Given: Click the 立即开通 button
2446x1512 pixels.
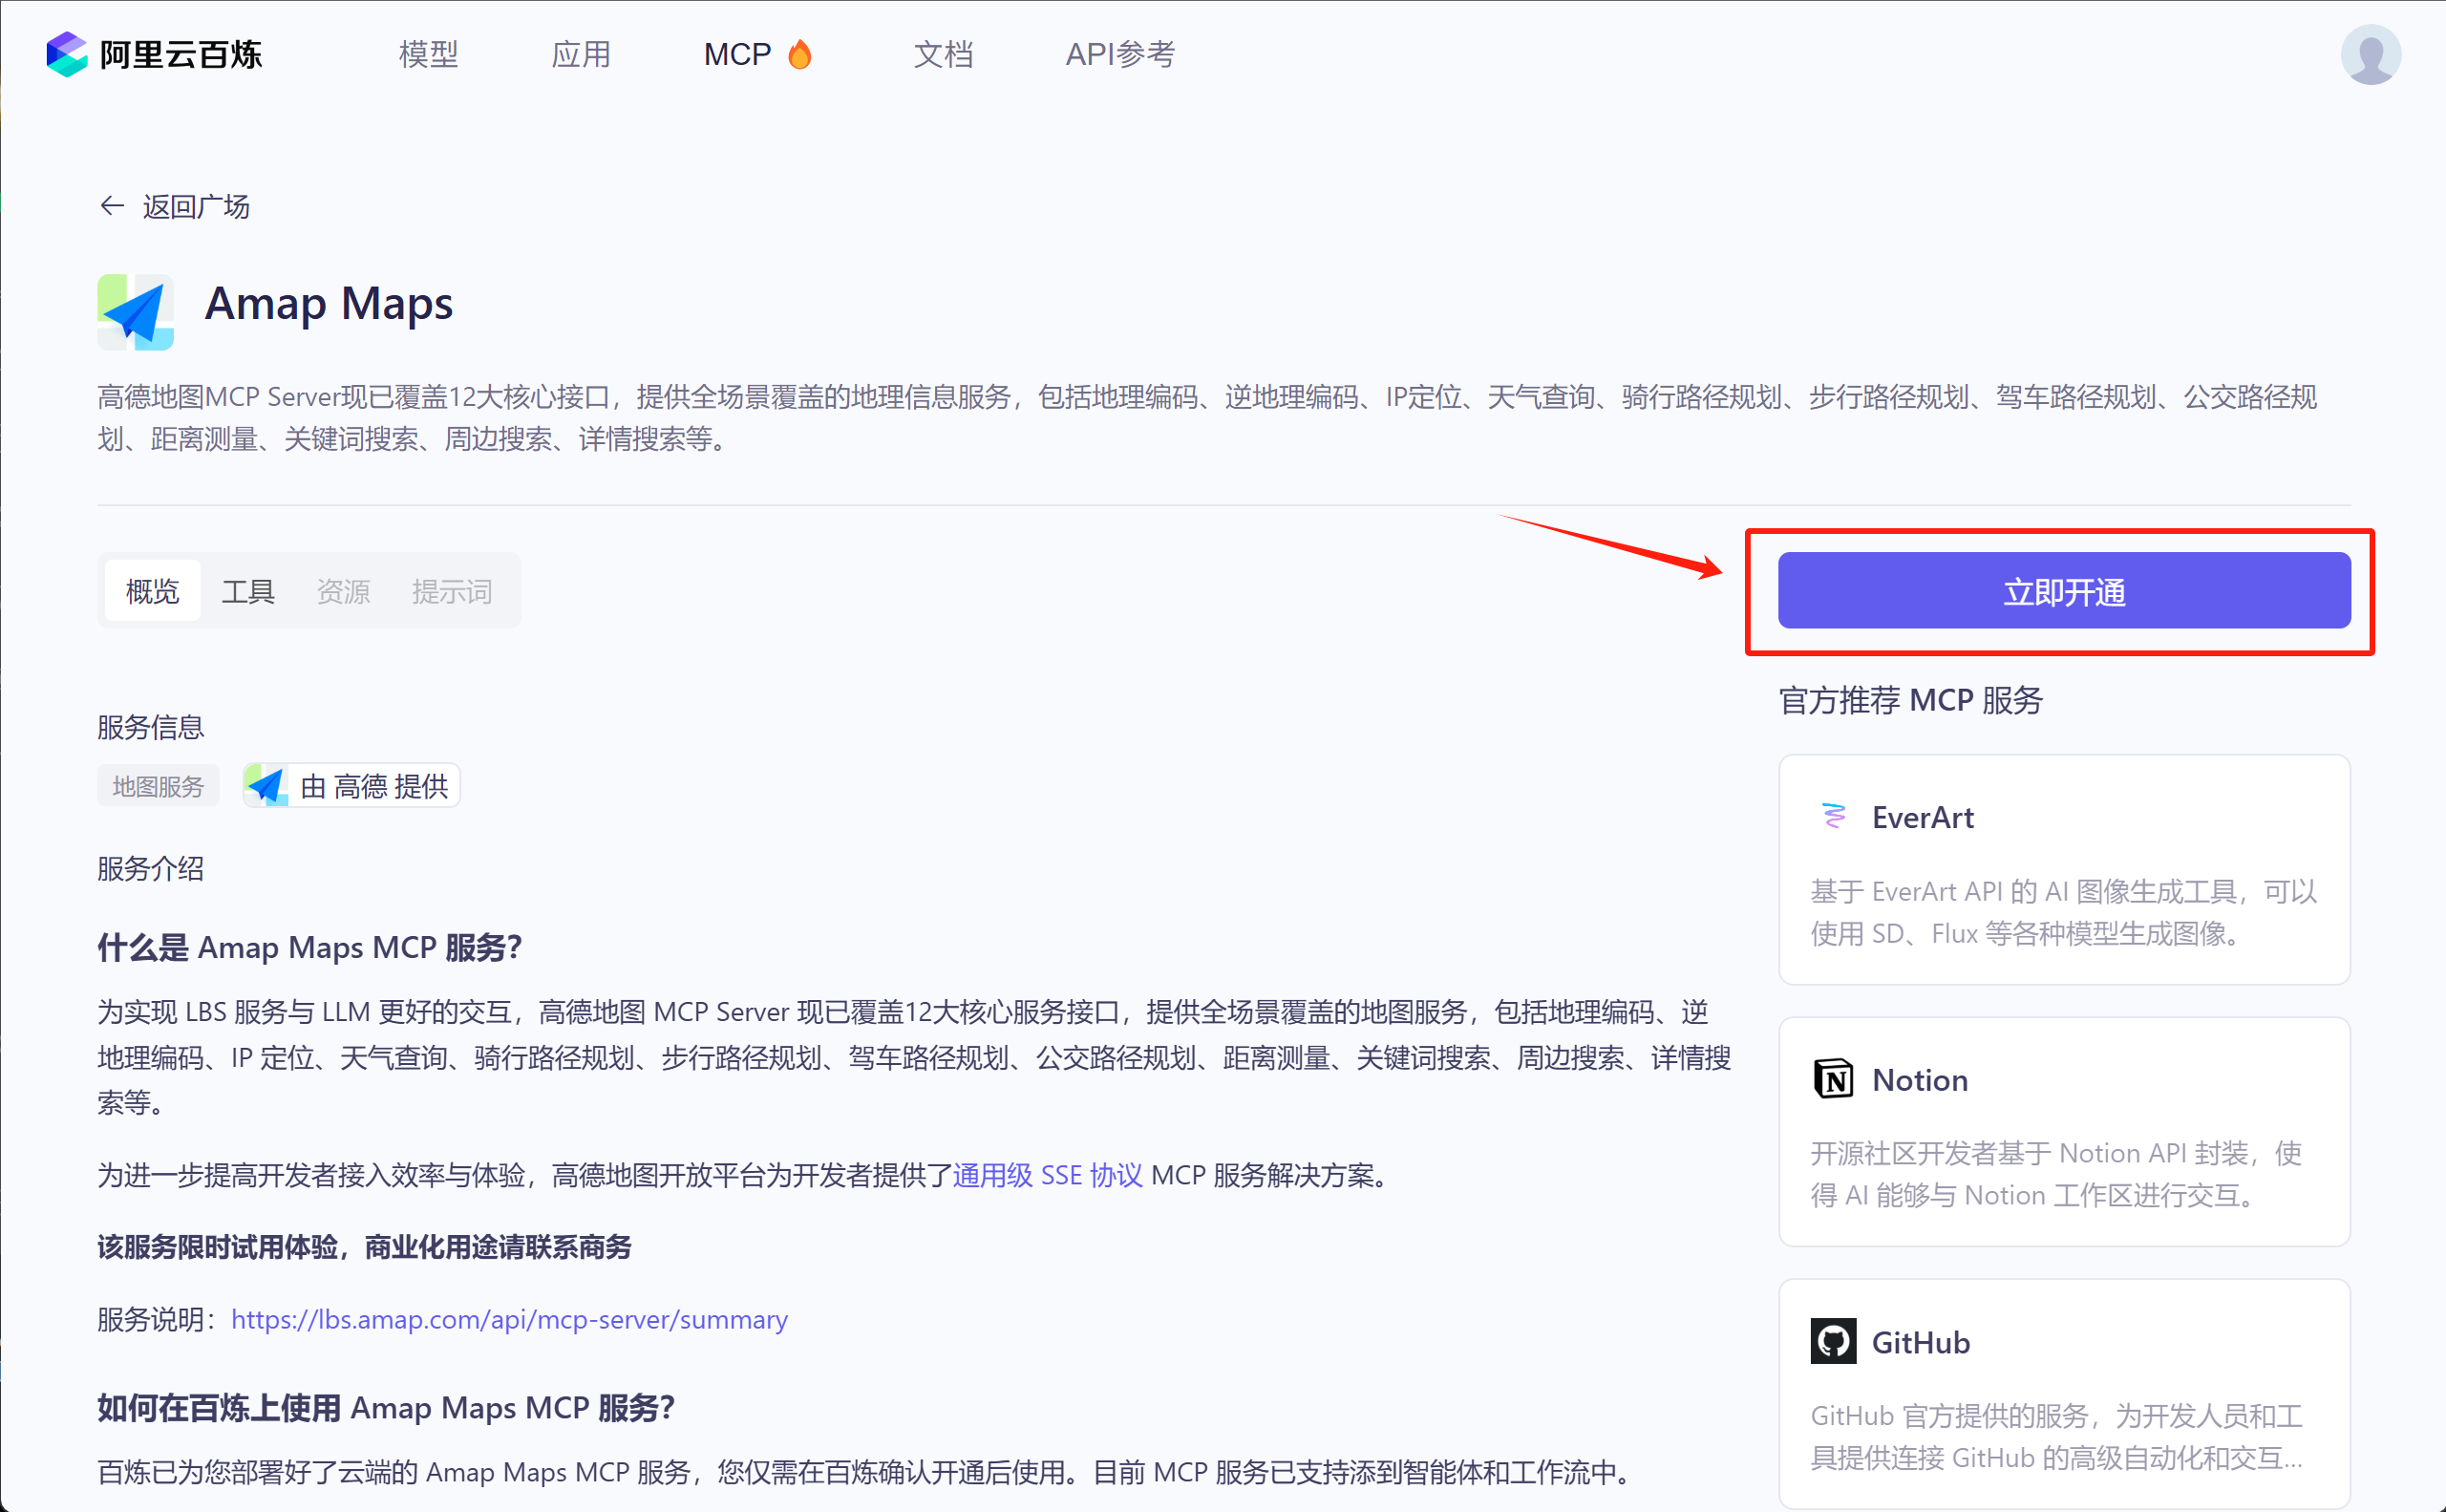Looking at the screenshot, I should click(2064, 591).
